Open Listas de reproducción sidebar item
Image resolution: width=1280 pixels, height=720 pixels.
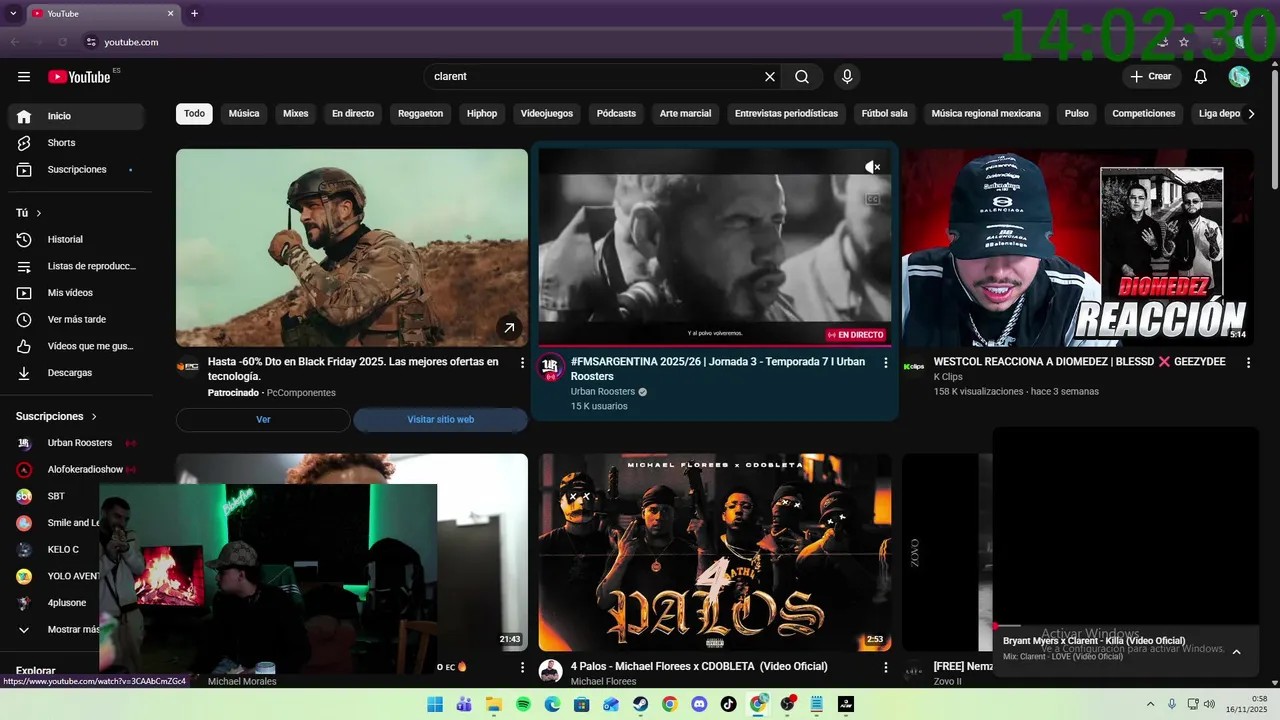click(x=76, y=266)
